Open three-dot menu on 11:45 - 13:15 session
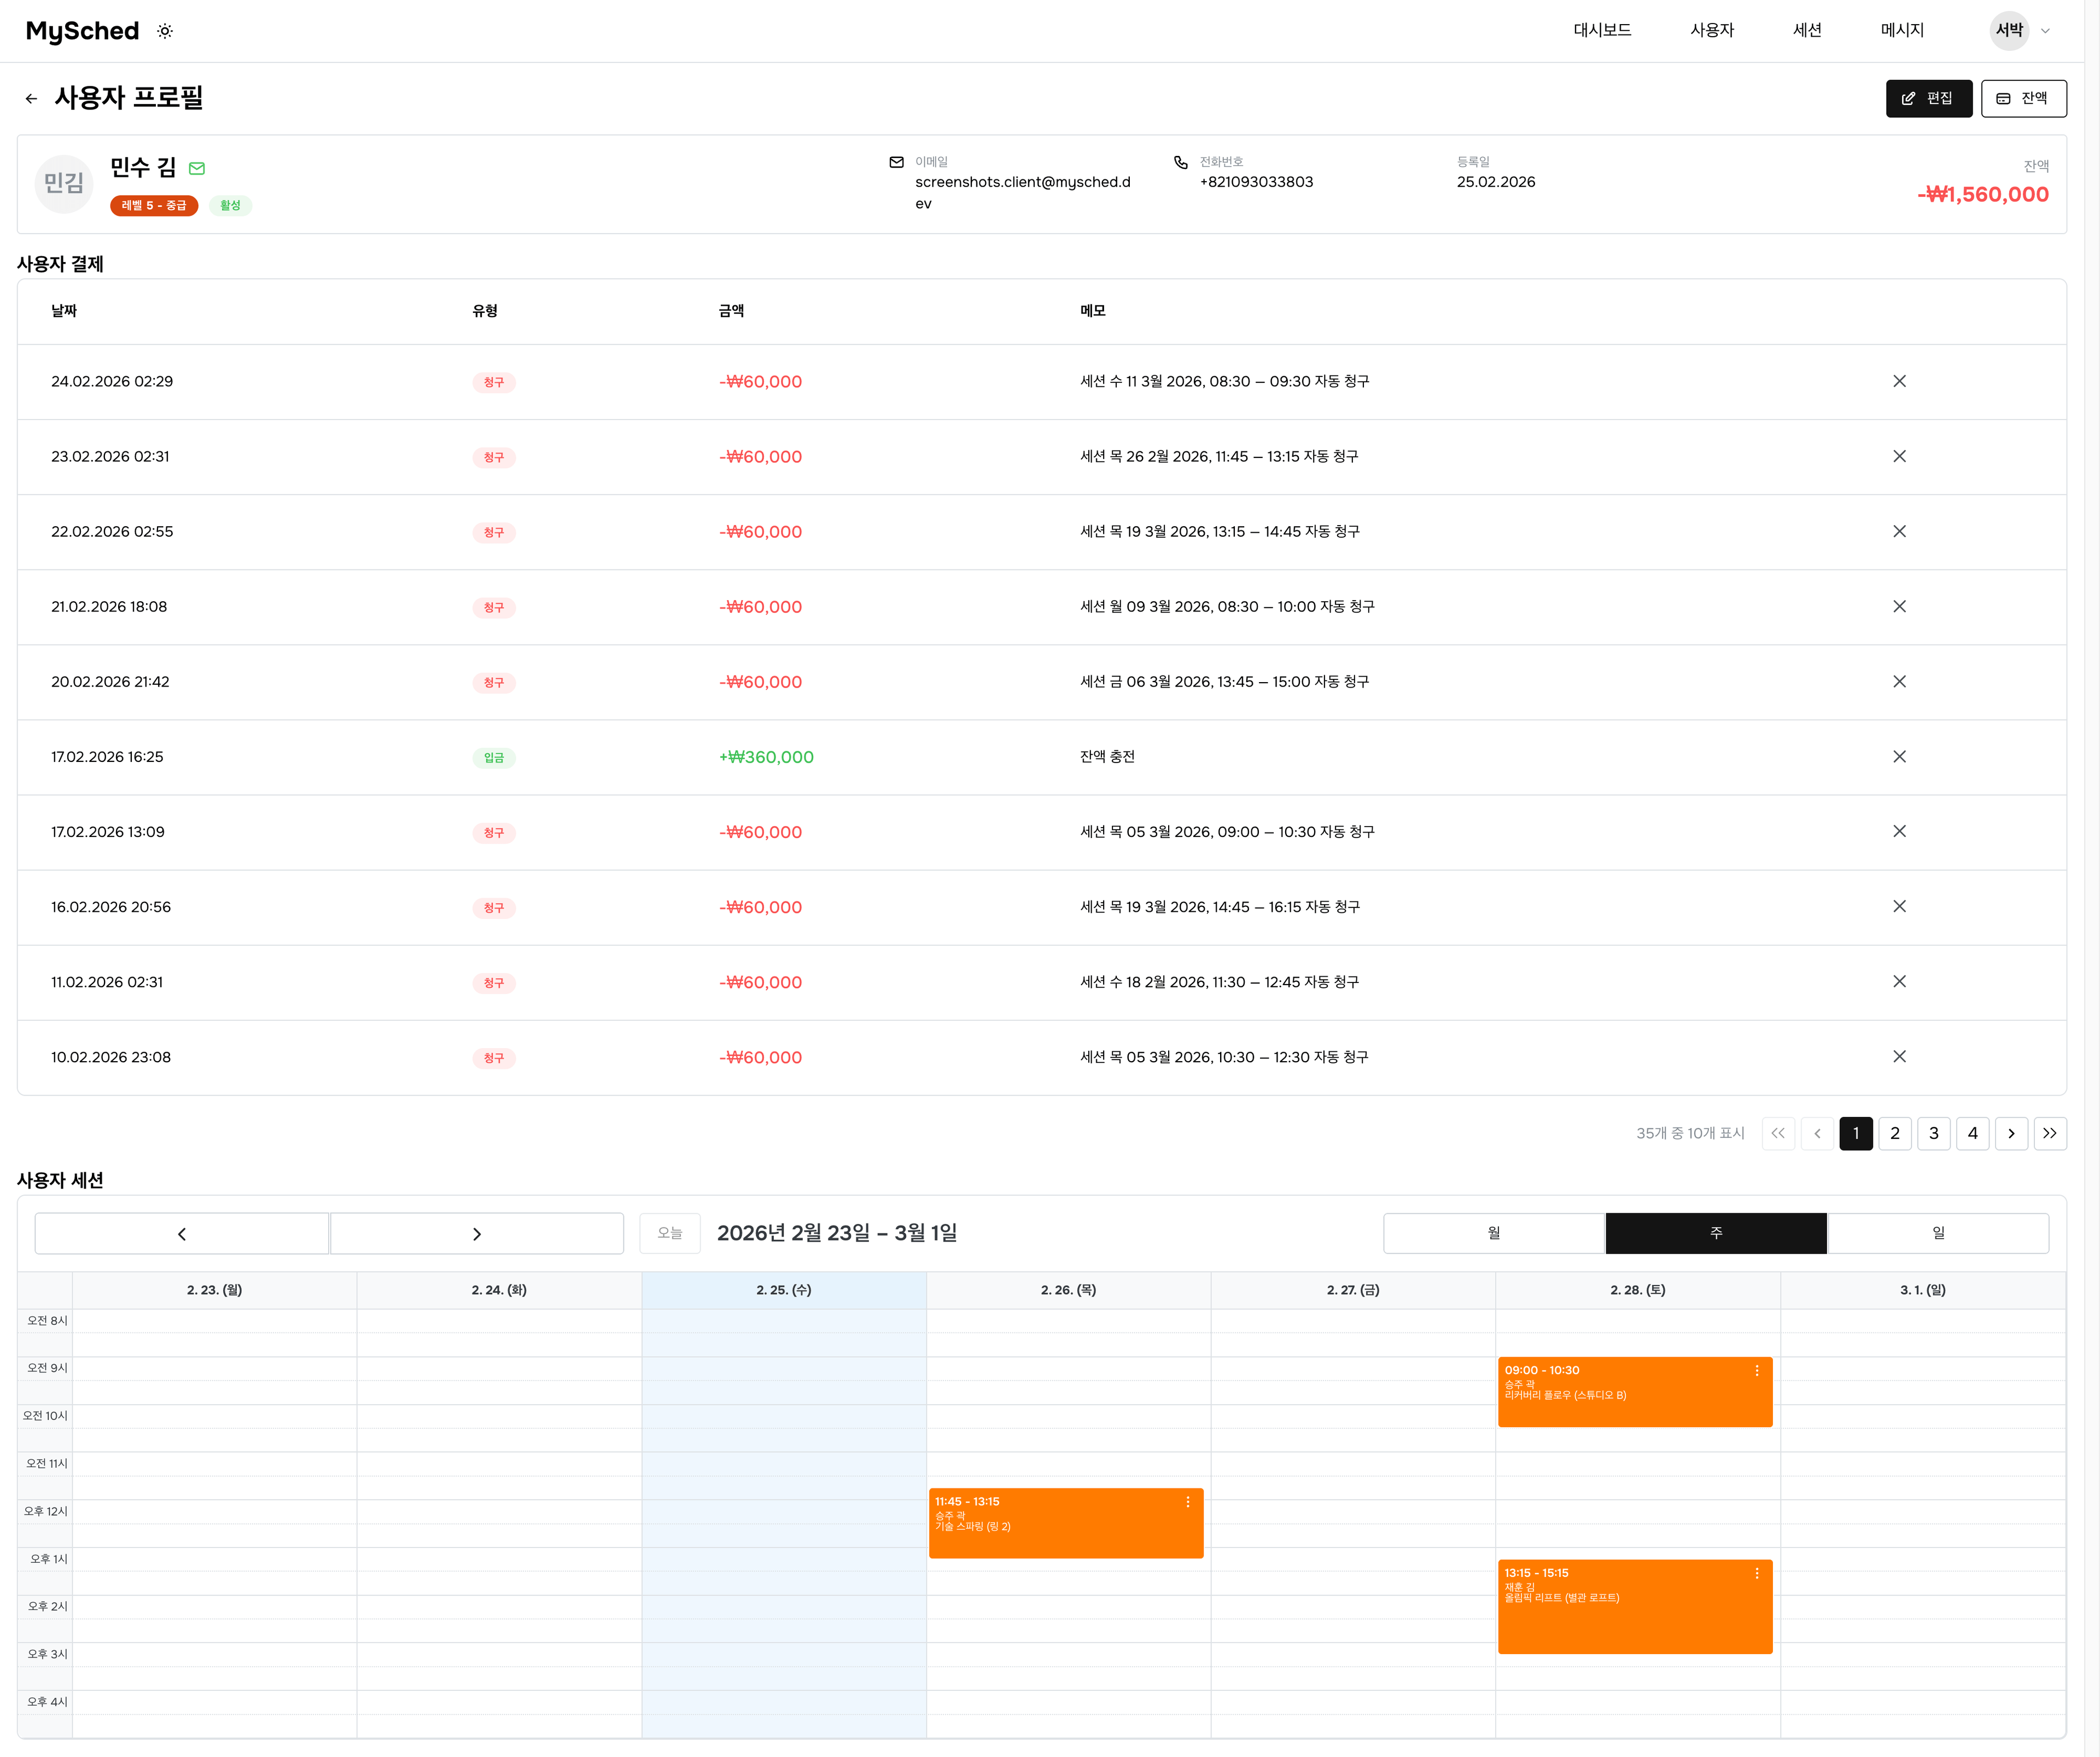Screen dimensions: 2100x1757 [x=1187, y=1502]
